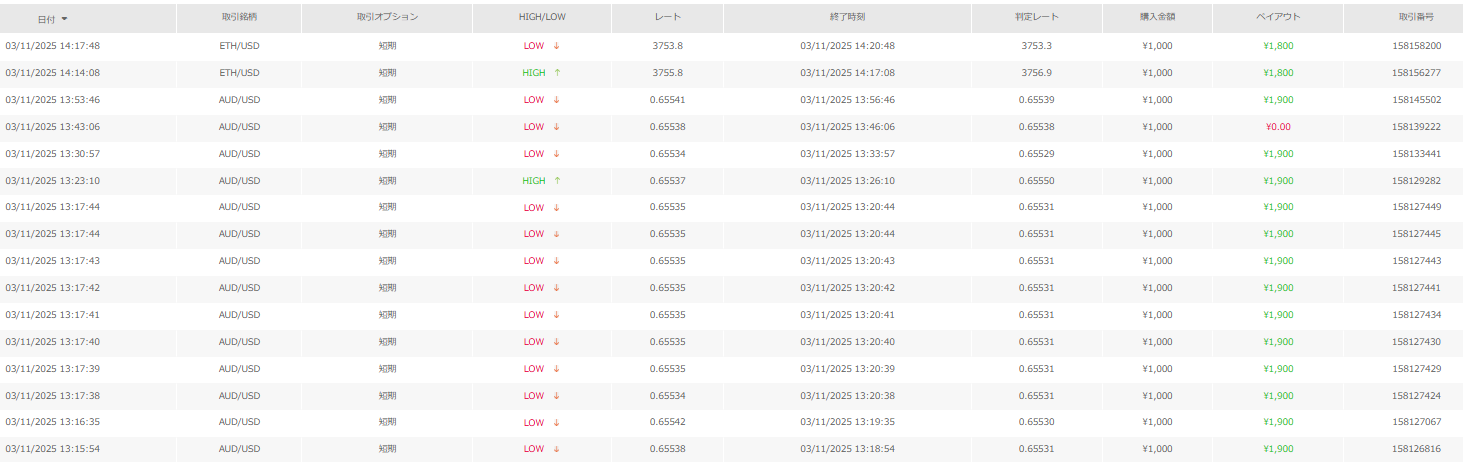This screenshot has width=1463, height=462.
Task: Click the down arrow in trade 158139222 row
Action: pos(556,127)
